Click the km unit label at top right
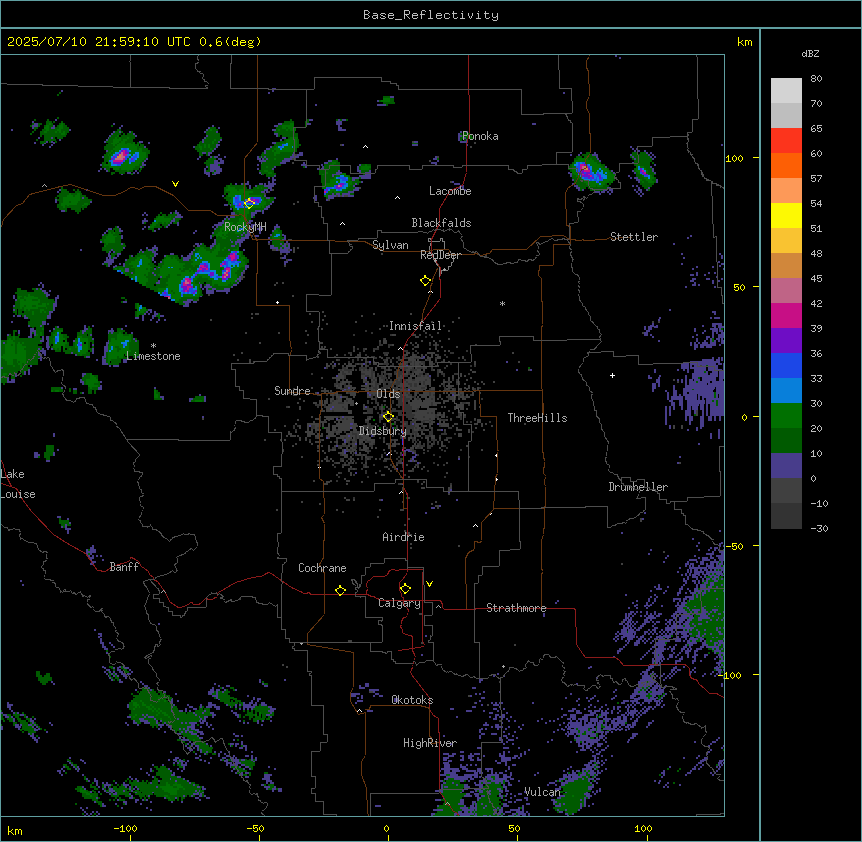Image resolution: width=862 pixels, height=842 pixels. pyautogui.click(x=744, y=42)
